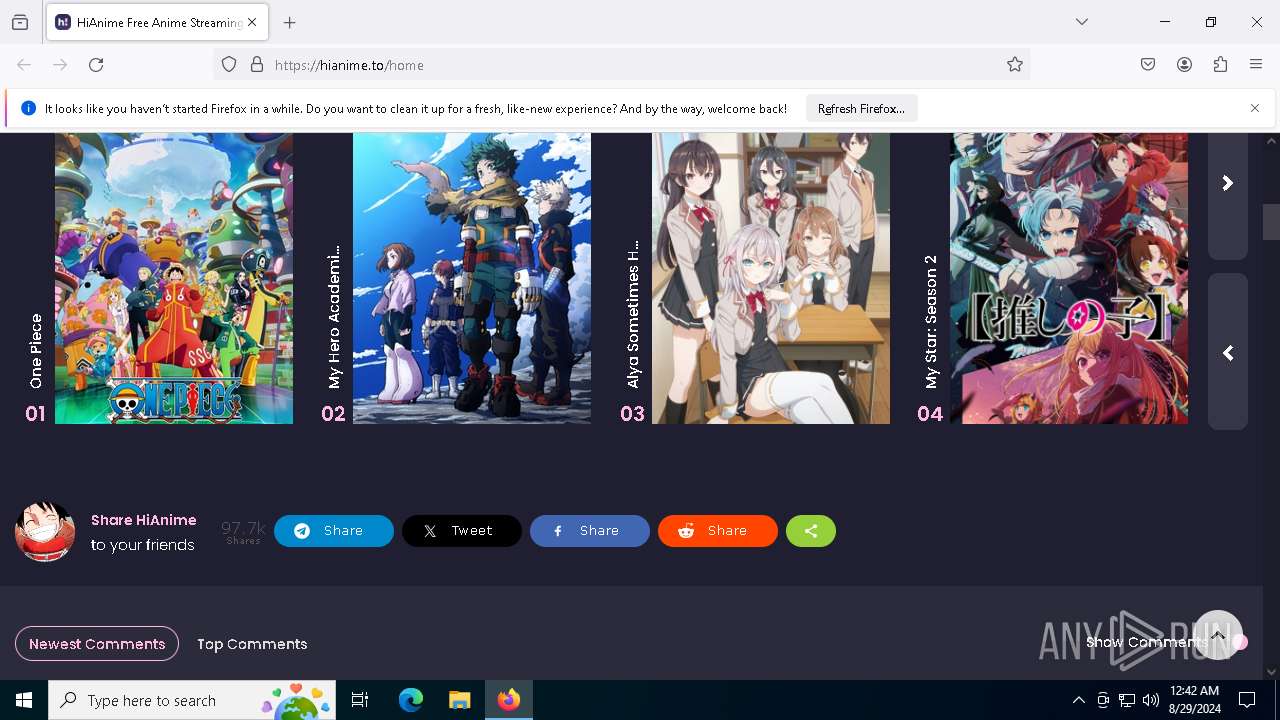Open File Explorer from taskbar
Screen dimensions: 1280x720
[x=459, y=700]
